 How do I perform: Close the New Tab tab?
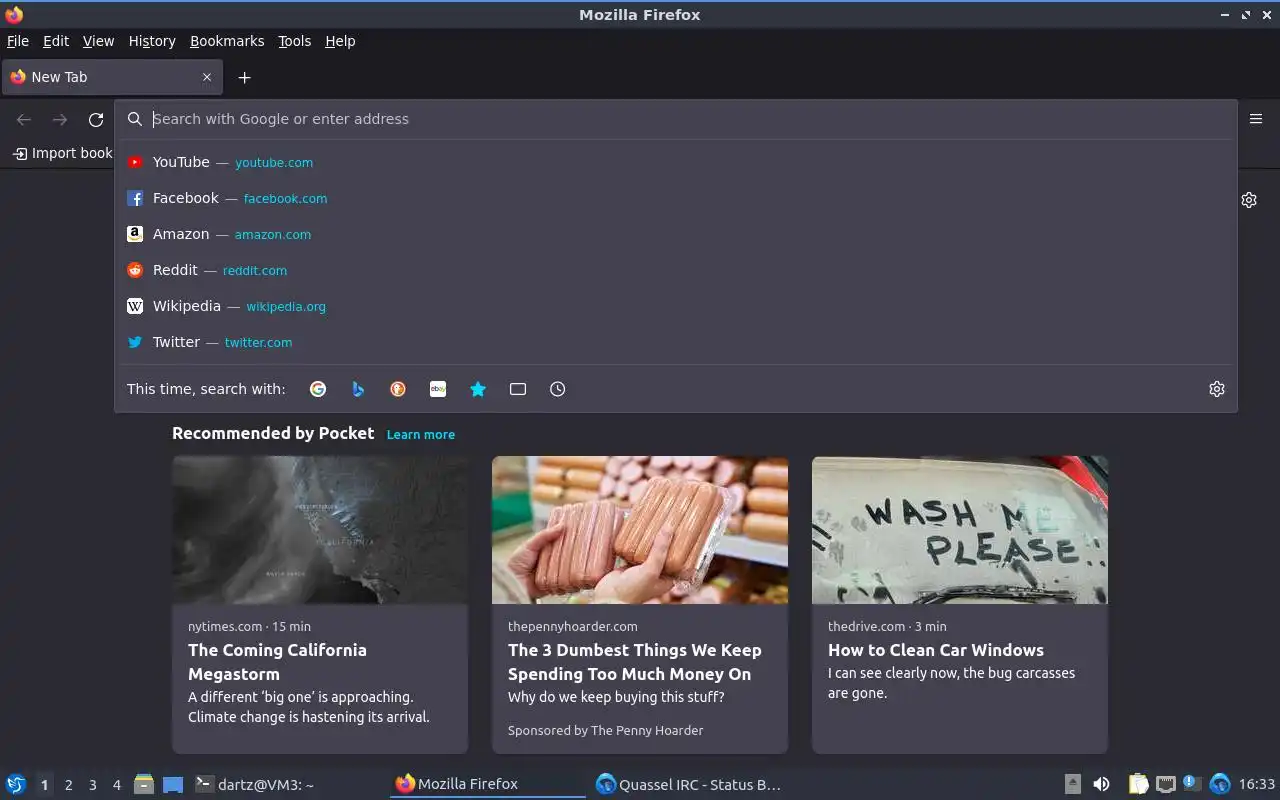(x=207, y=77)
